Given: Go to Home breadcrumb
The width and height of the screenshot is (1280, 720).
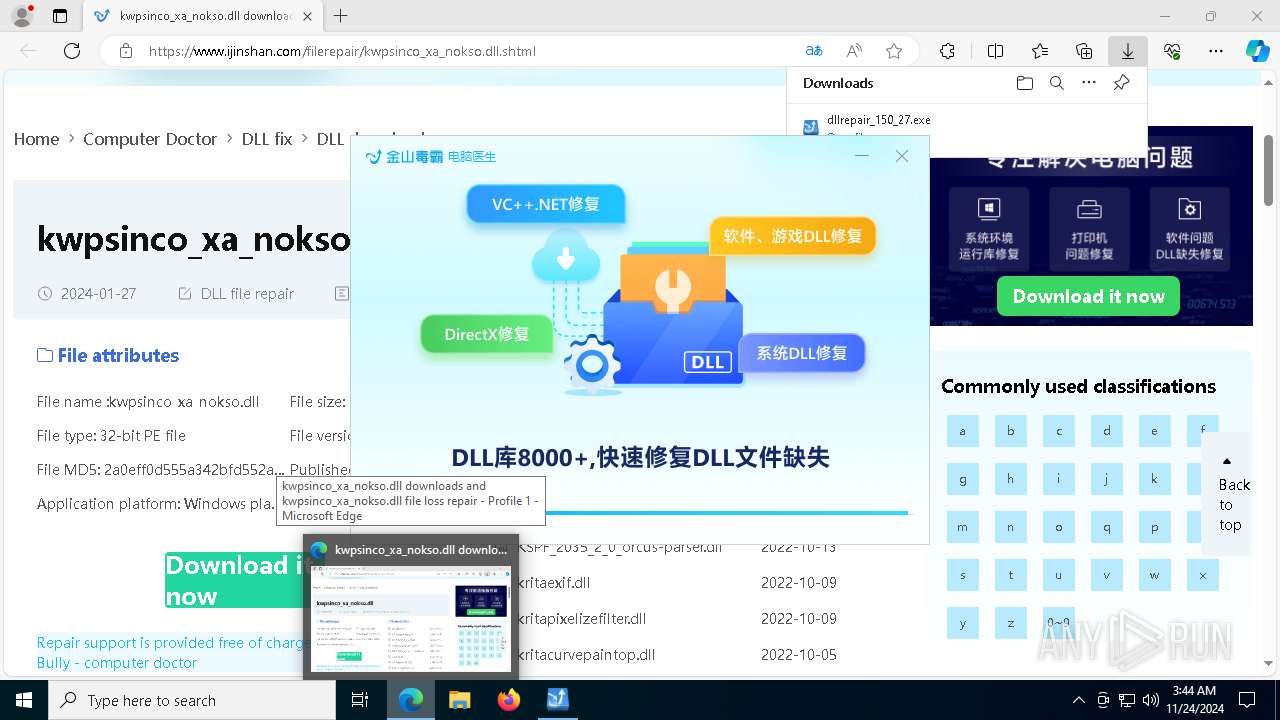Looking at the screenshot, I should tap(36, 139).
